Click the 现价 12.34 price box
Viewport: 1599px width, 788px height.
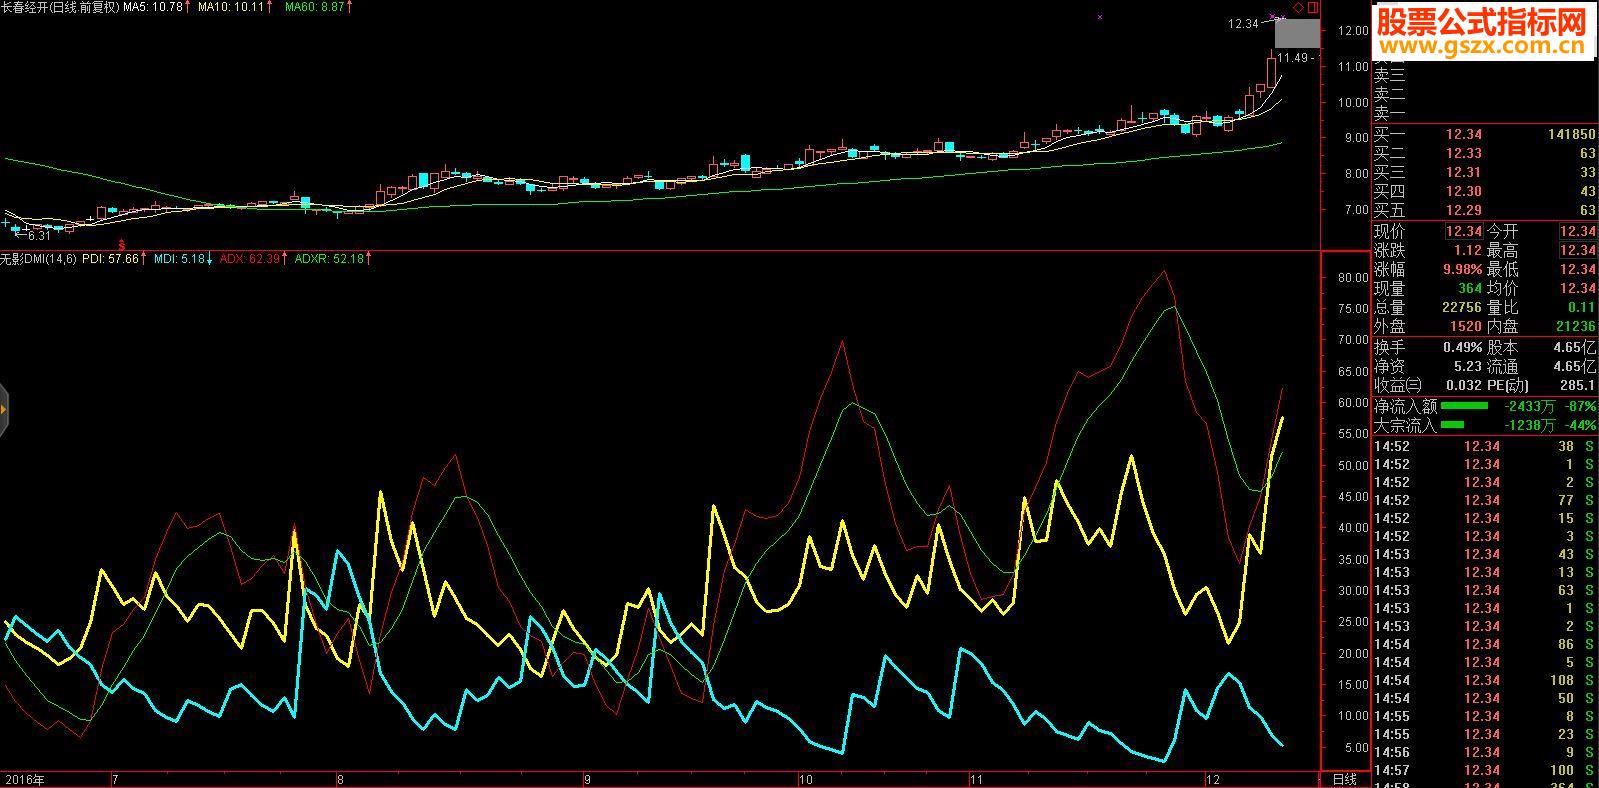pos(1464,231)
